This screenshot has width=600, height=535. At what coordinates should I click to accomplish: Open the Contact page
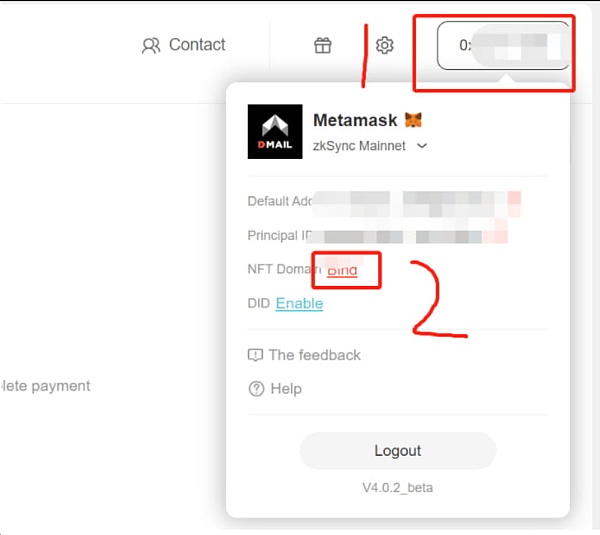(x=183, y=45)
